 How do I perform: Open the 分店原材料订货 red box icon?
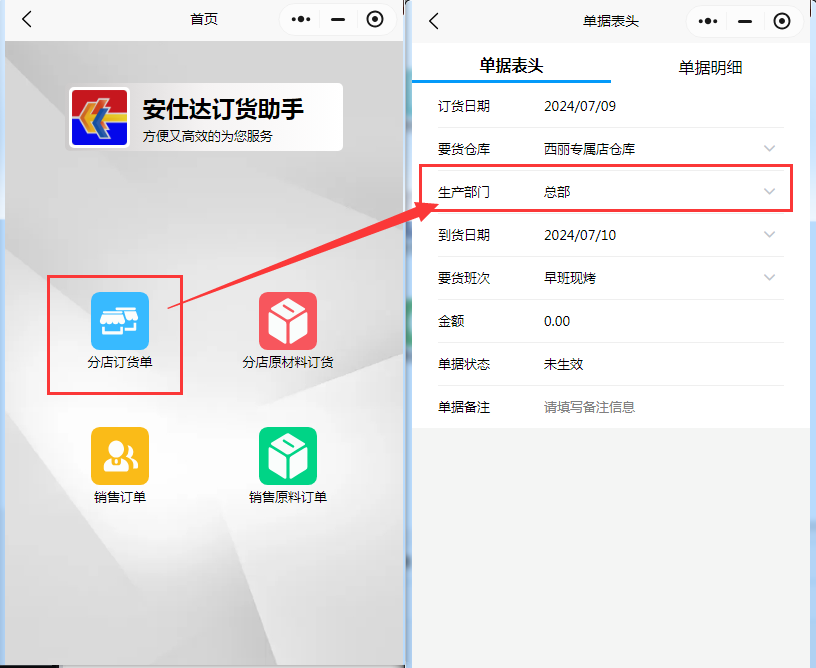pos(288,320)
